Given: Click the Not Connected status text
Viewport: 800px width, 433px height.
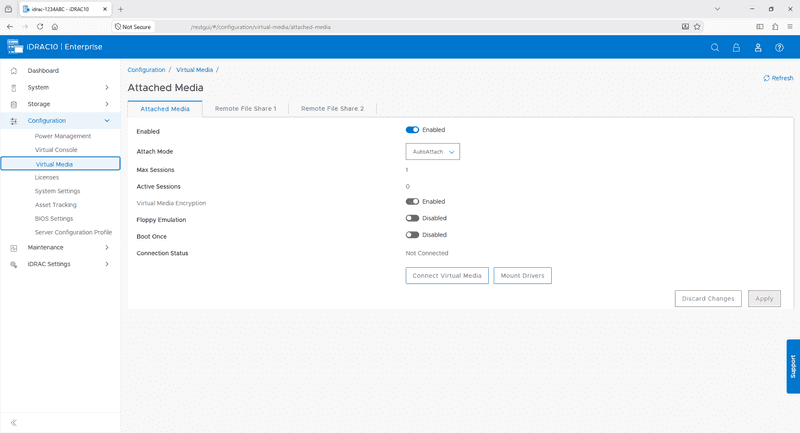Looking at the screenshot, I should click(x=427, y=253).
